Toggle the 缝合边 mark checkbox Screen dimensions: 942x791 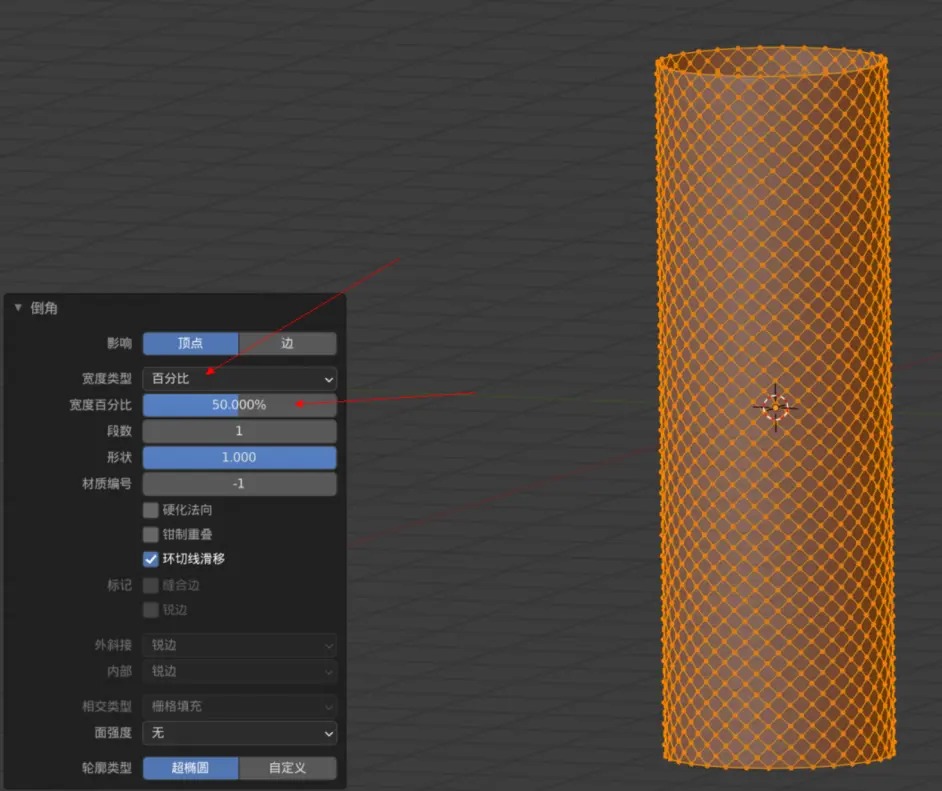pyautogui.click(x=151, y=585)
